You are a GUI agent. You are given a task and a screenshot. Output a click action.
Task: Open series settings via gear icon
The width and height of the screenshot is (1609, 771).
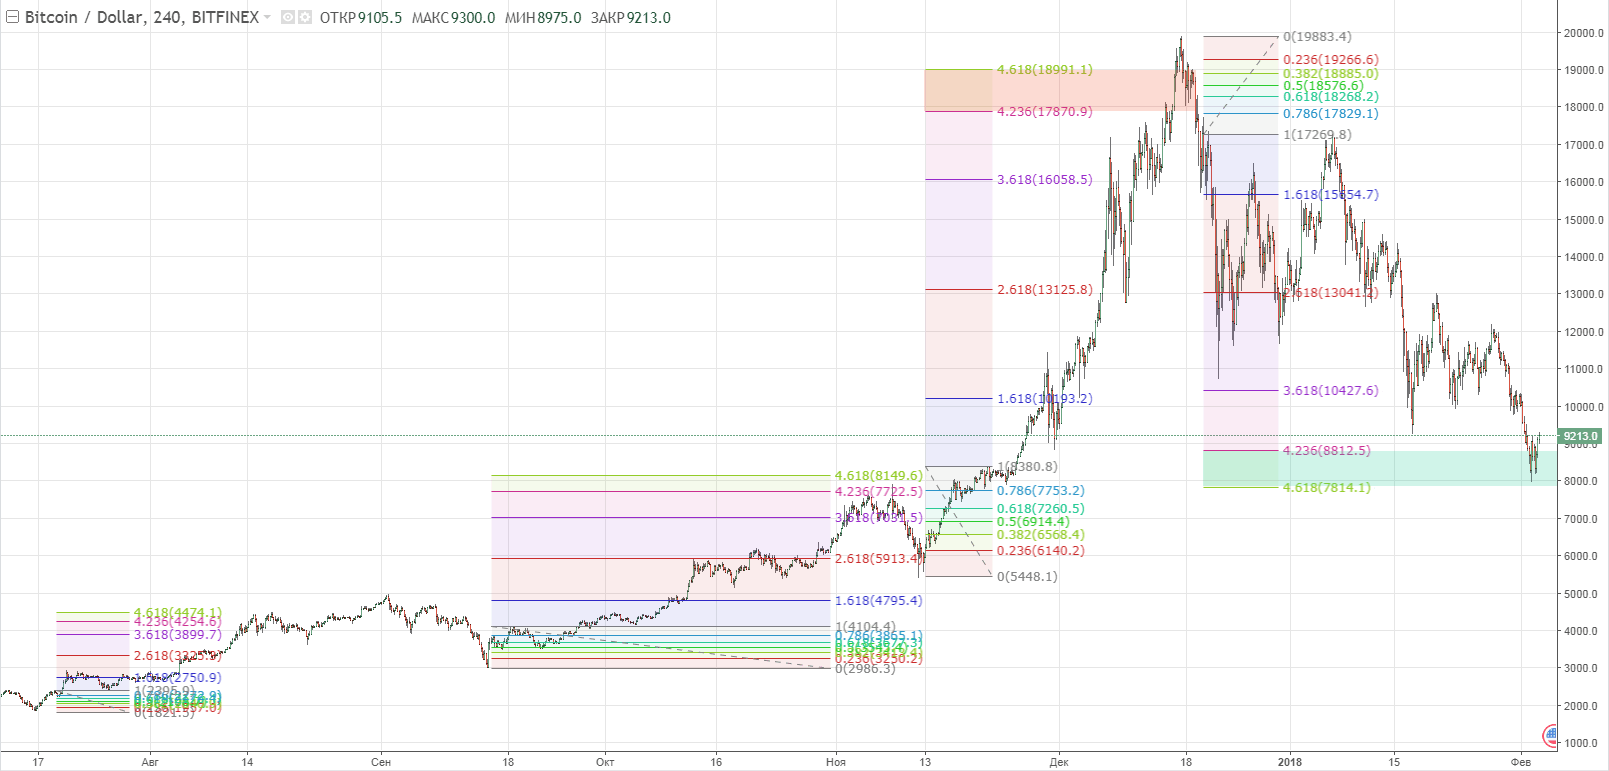click(305, 17)
